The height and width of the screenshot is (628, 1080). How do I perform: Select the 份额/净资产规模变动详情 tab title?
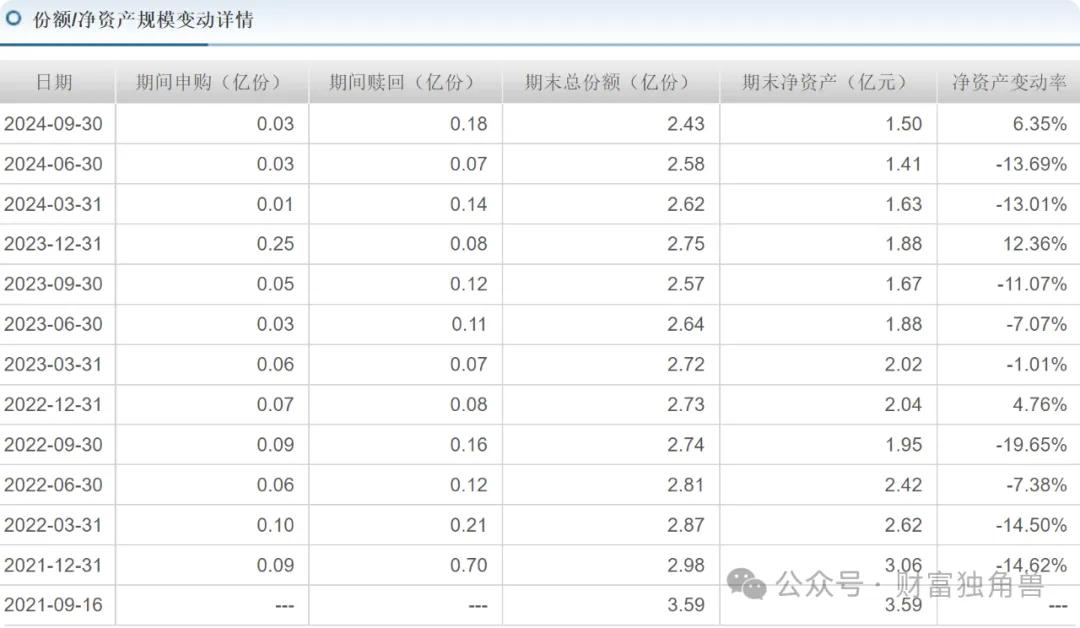[x=143, y=19]
